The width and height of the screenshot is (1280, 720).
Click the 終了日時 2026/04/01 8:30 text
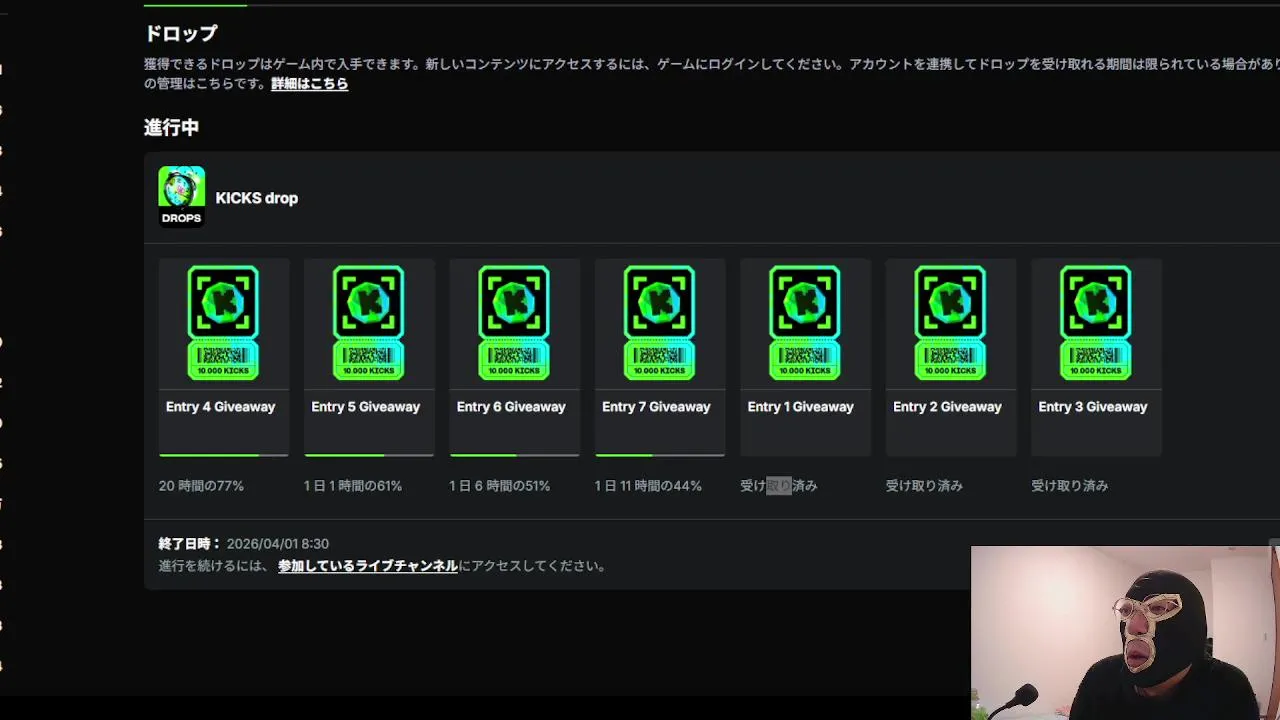244,544
